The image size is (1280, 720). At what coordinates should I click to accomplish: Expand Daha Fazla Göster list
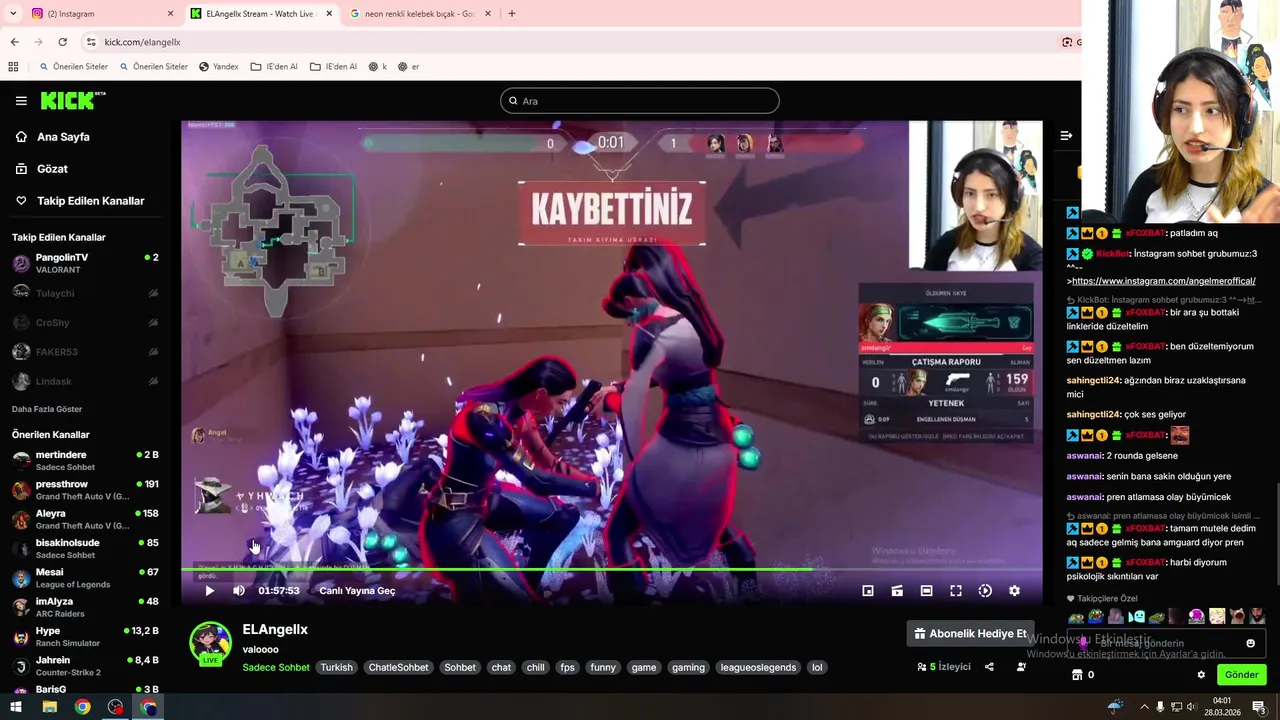pos(47,409)
